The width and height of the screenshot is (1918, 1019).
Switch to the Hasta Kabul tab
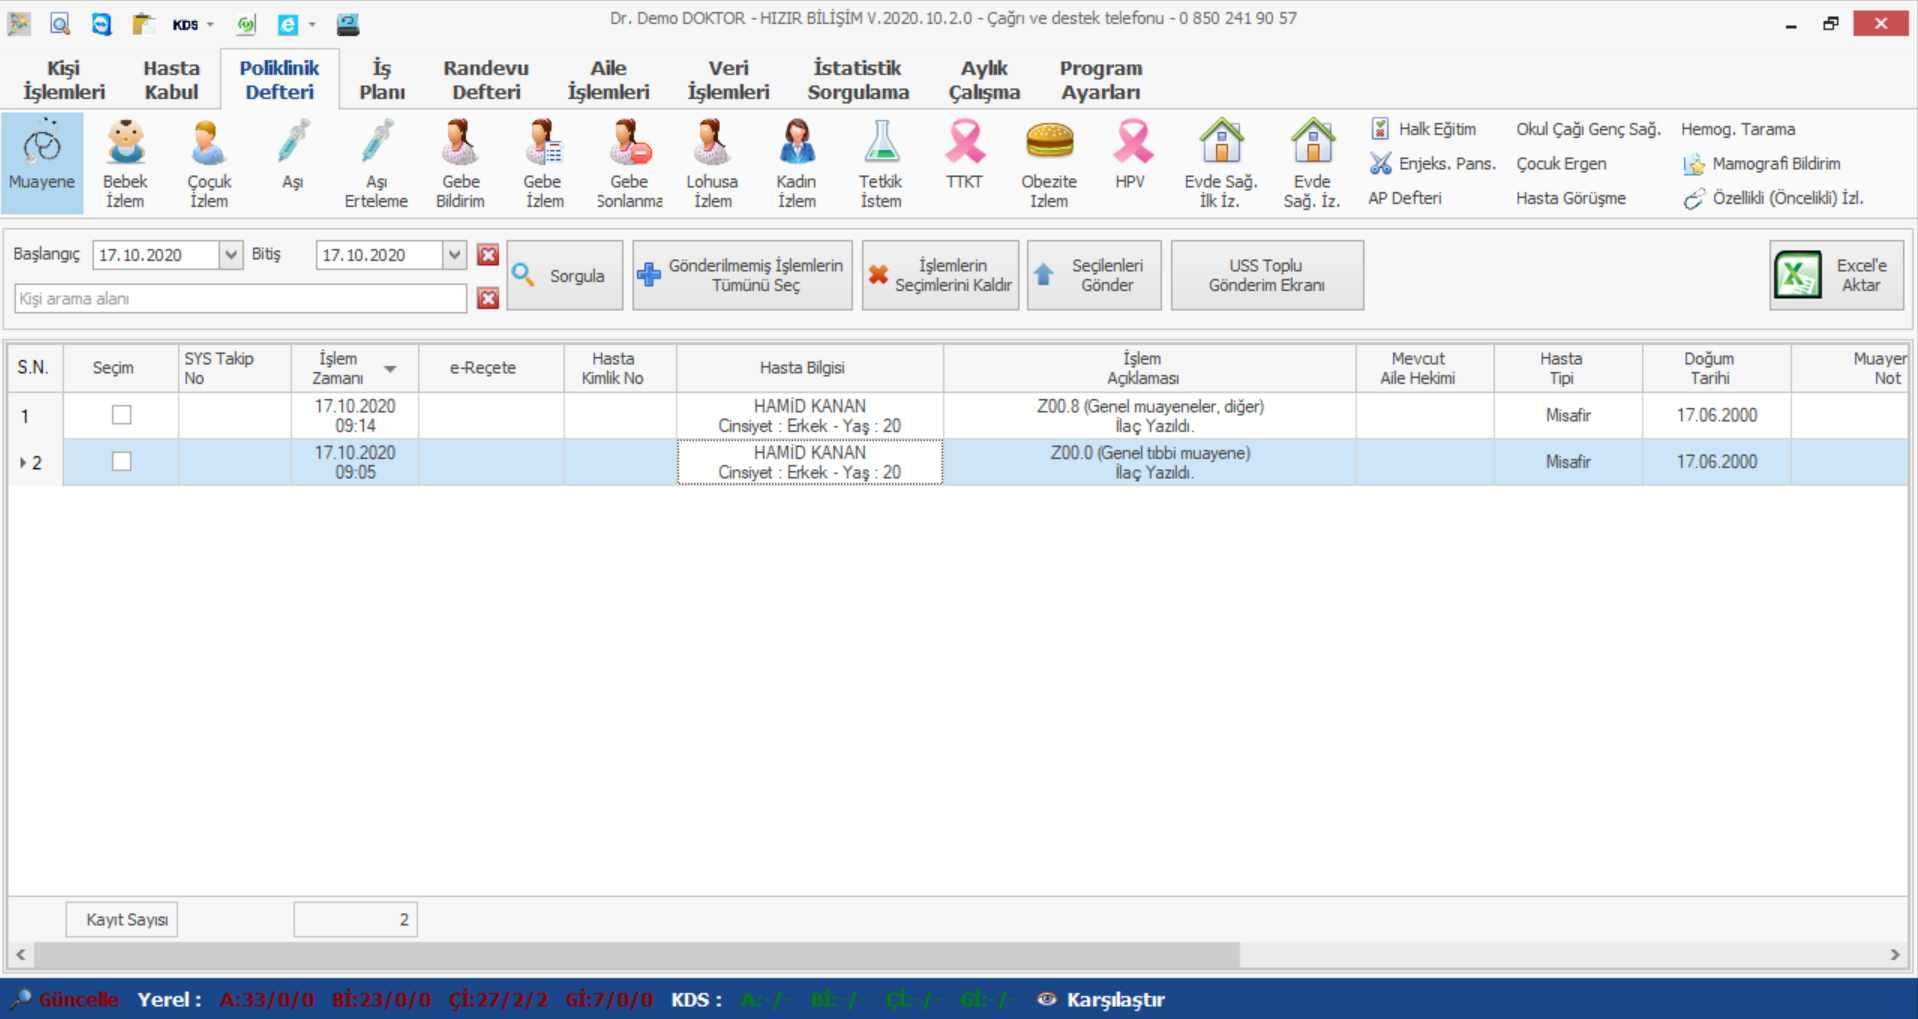pos(171,80)
